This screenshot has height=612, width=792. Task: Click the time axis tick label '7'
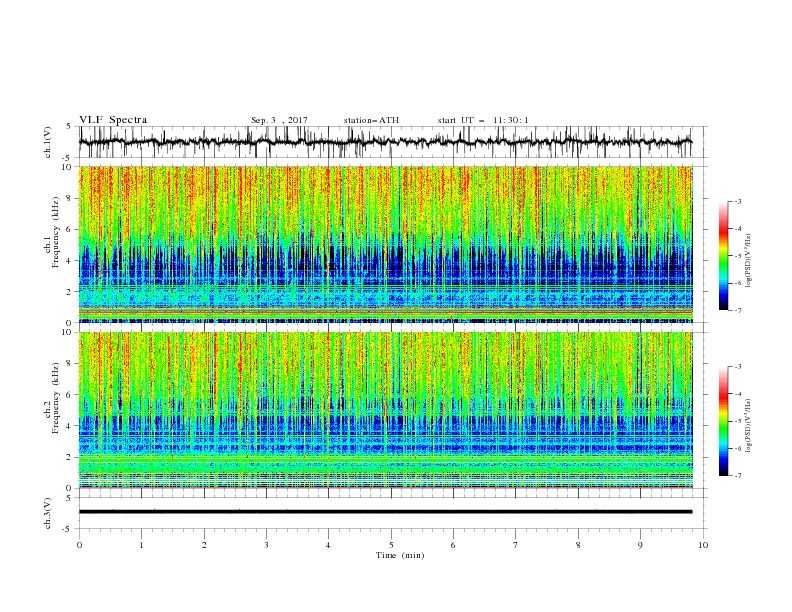click(x=516, y=545)
